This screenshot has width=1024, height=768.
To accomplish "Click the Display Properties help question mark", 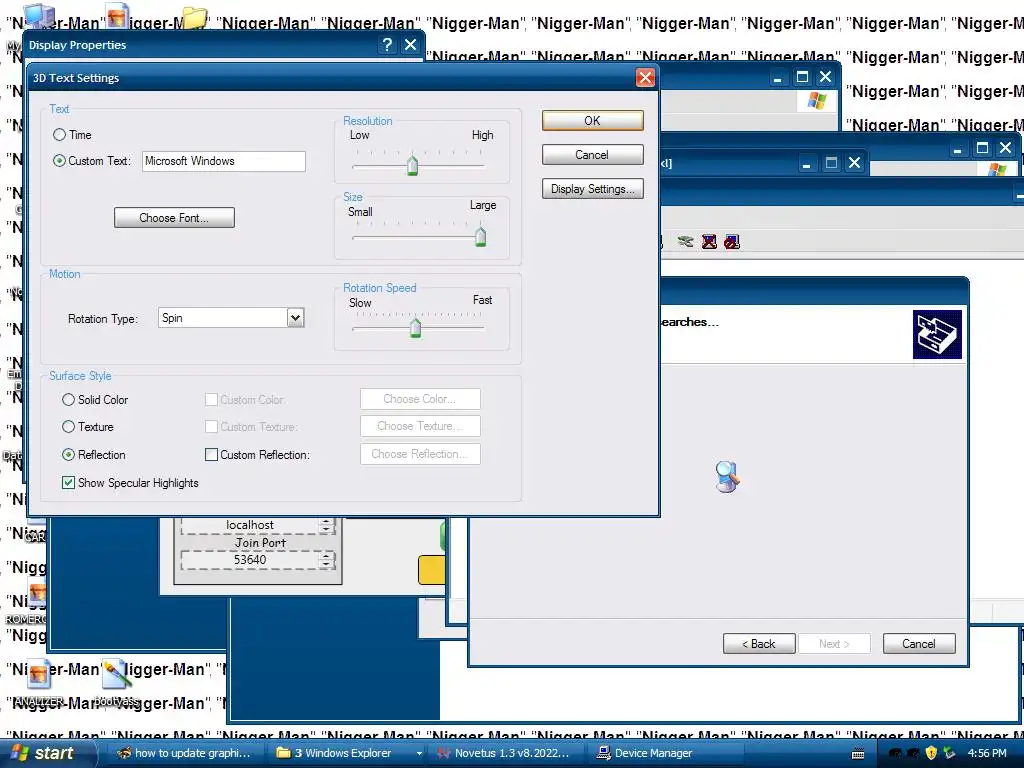I will (387, 44).
